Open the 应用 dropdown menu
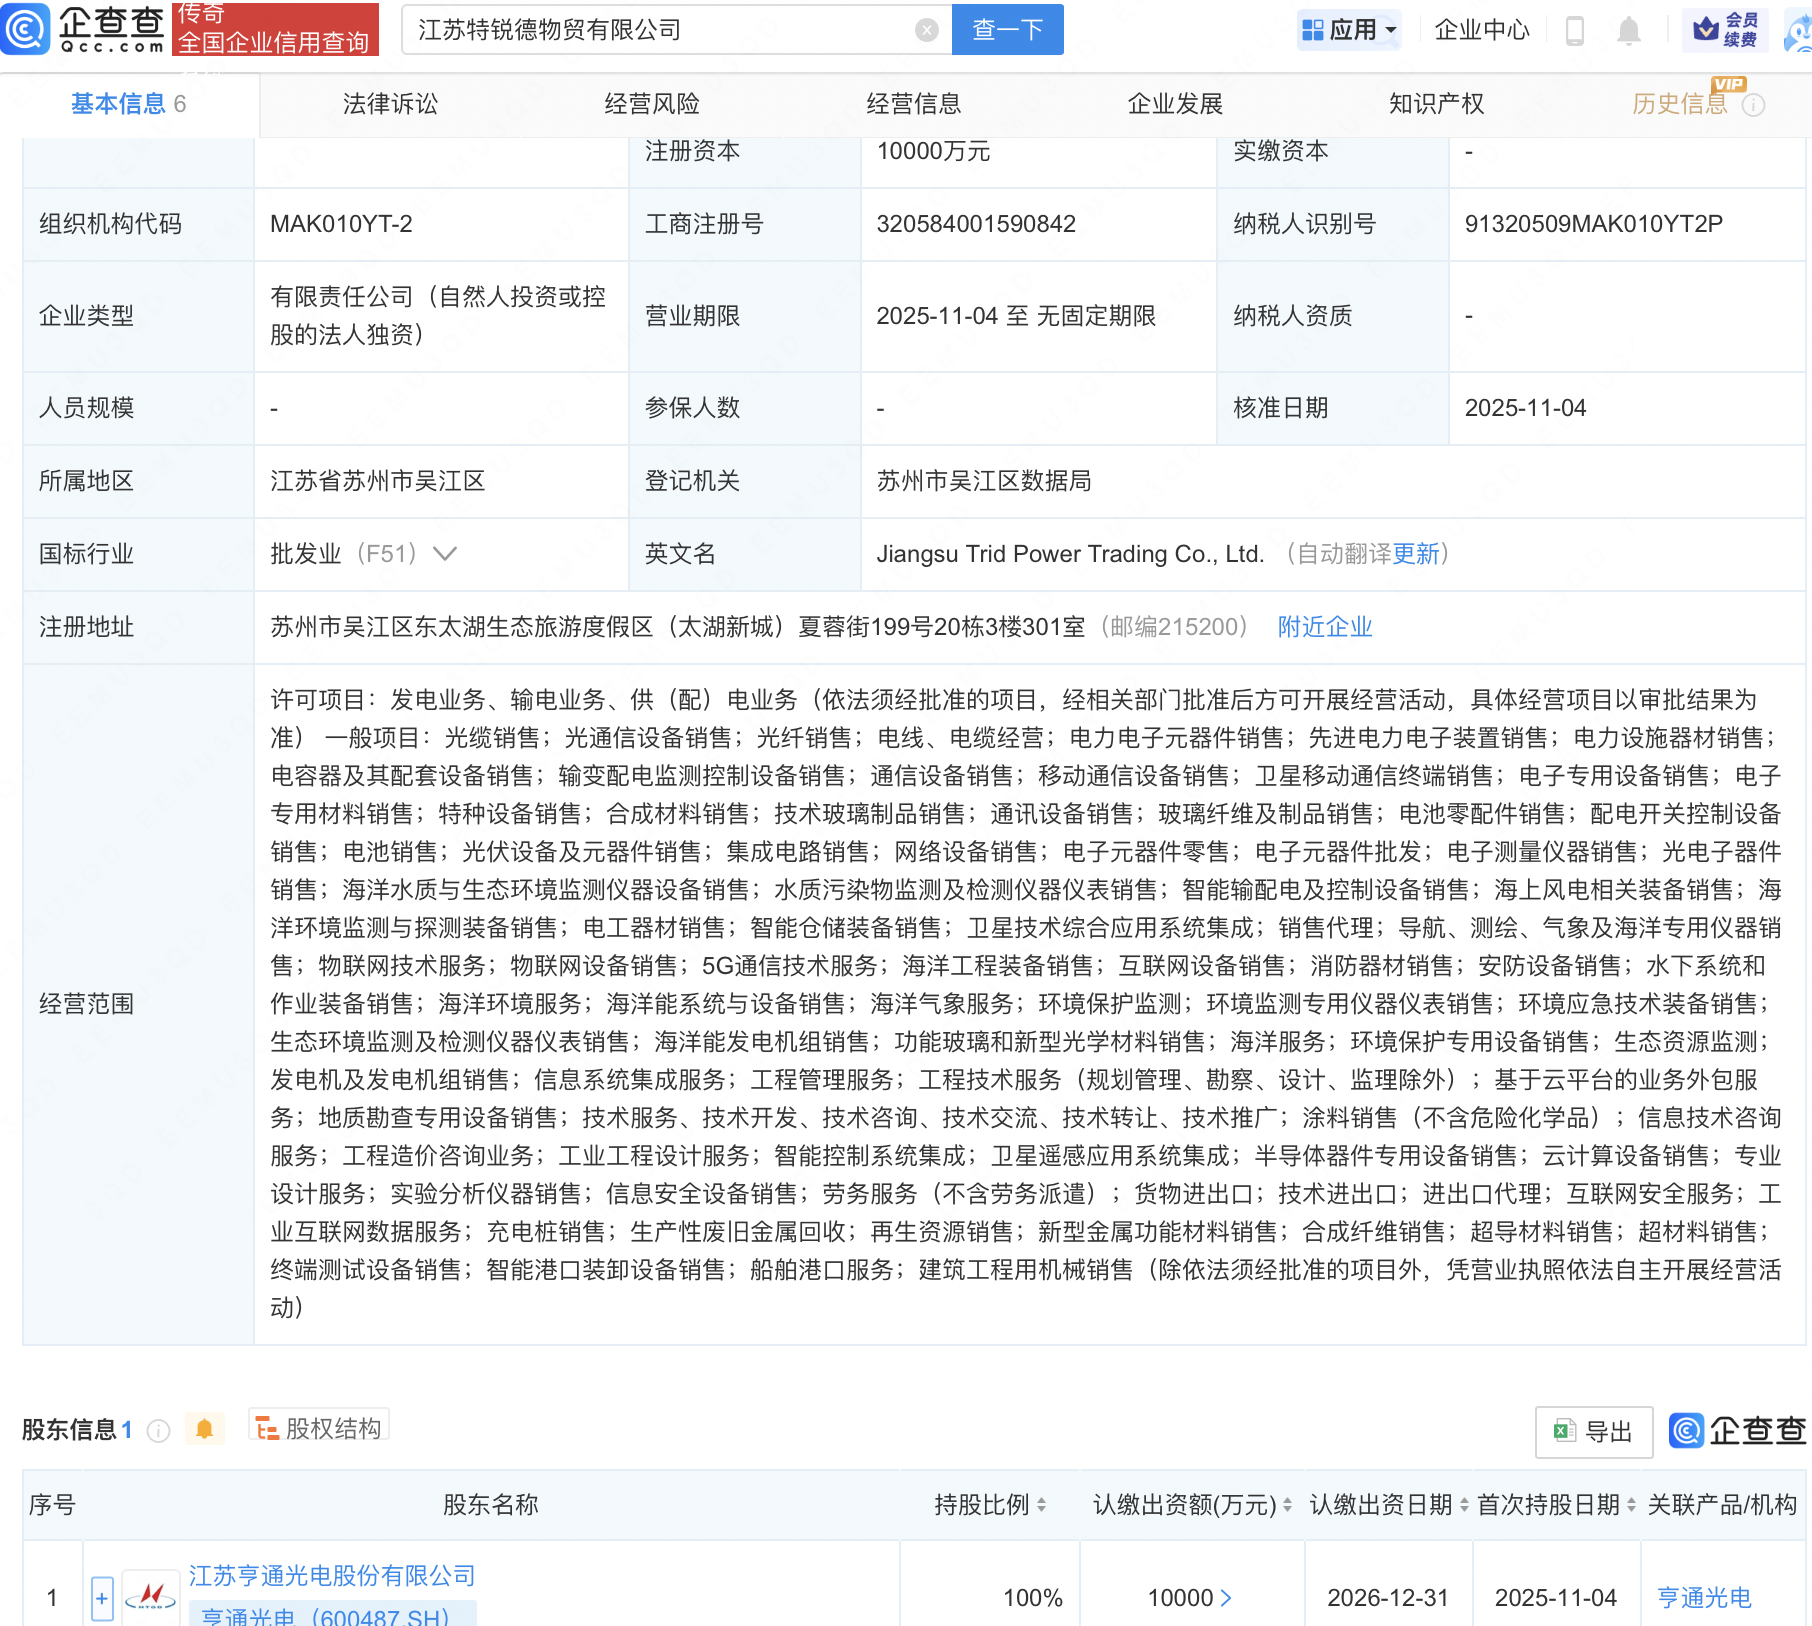Screen dimensions: 1812x1626 (1349, 30)
